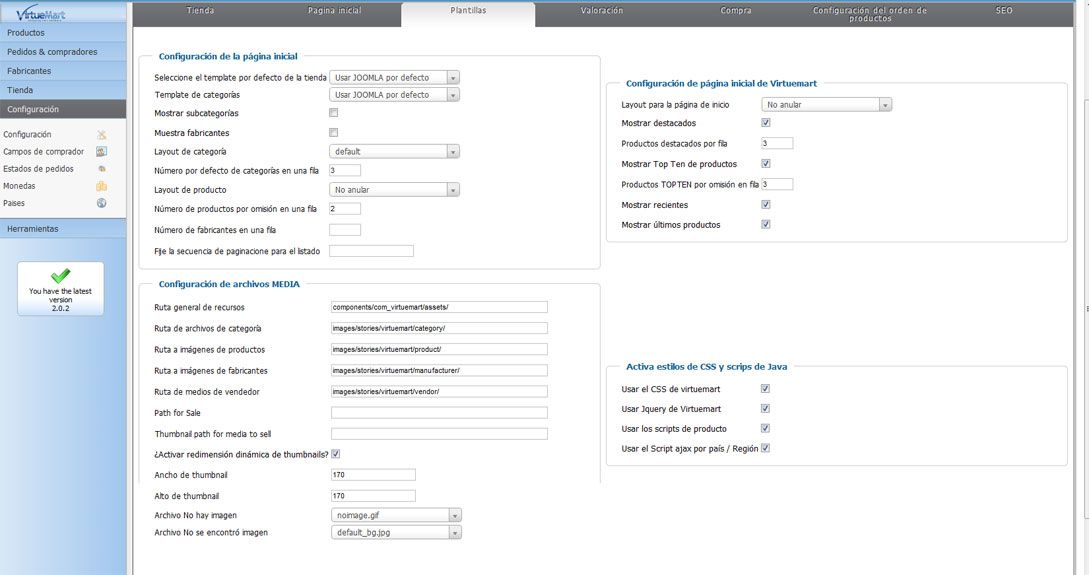Image resolution: width=1089 pixels, height=575 pixels.
Task: Uncheck Script ajax por país / Región
Action: pos(765,449)
